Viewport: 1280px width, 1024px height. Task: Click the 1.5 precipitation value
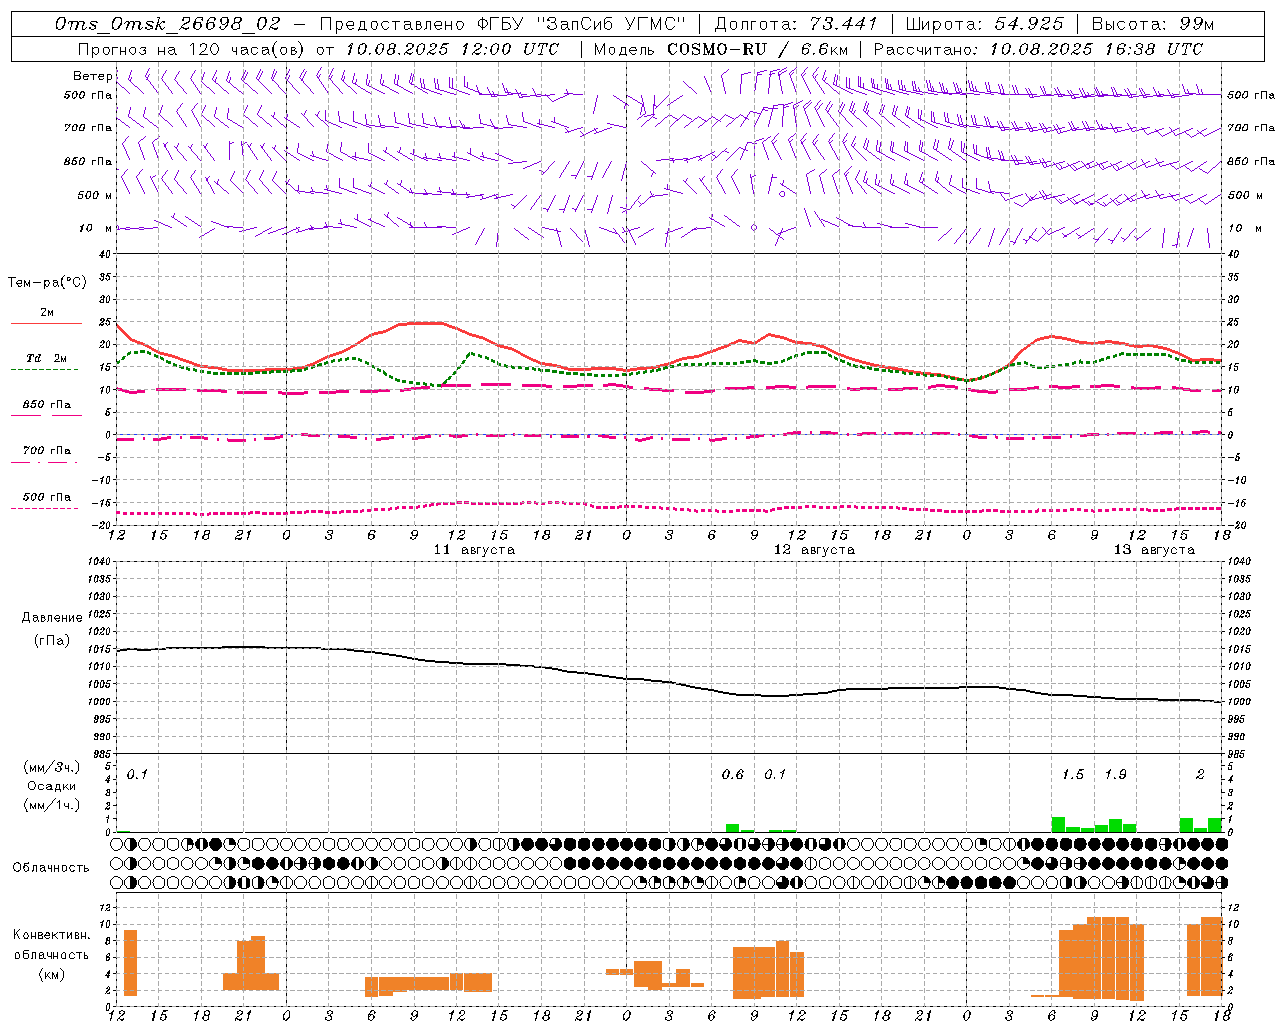[1073, 775]
